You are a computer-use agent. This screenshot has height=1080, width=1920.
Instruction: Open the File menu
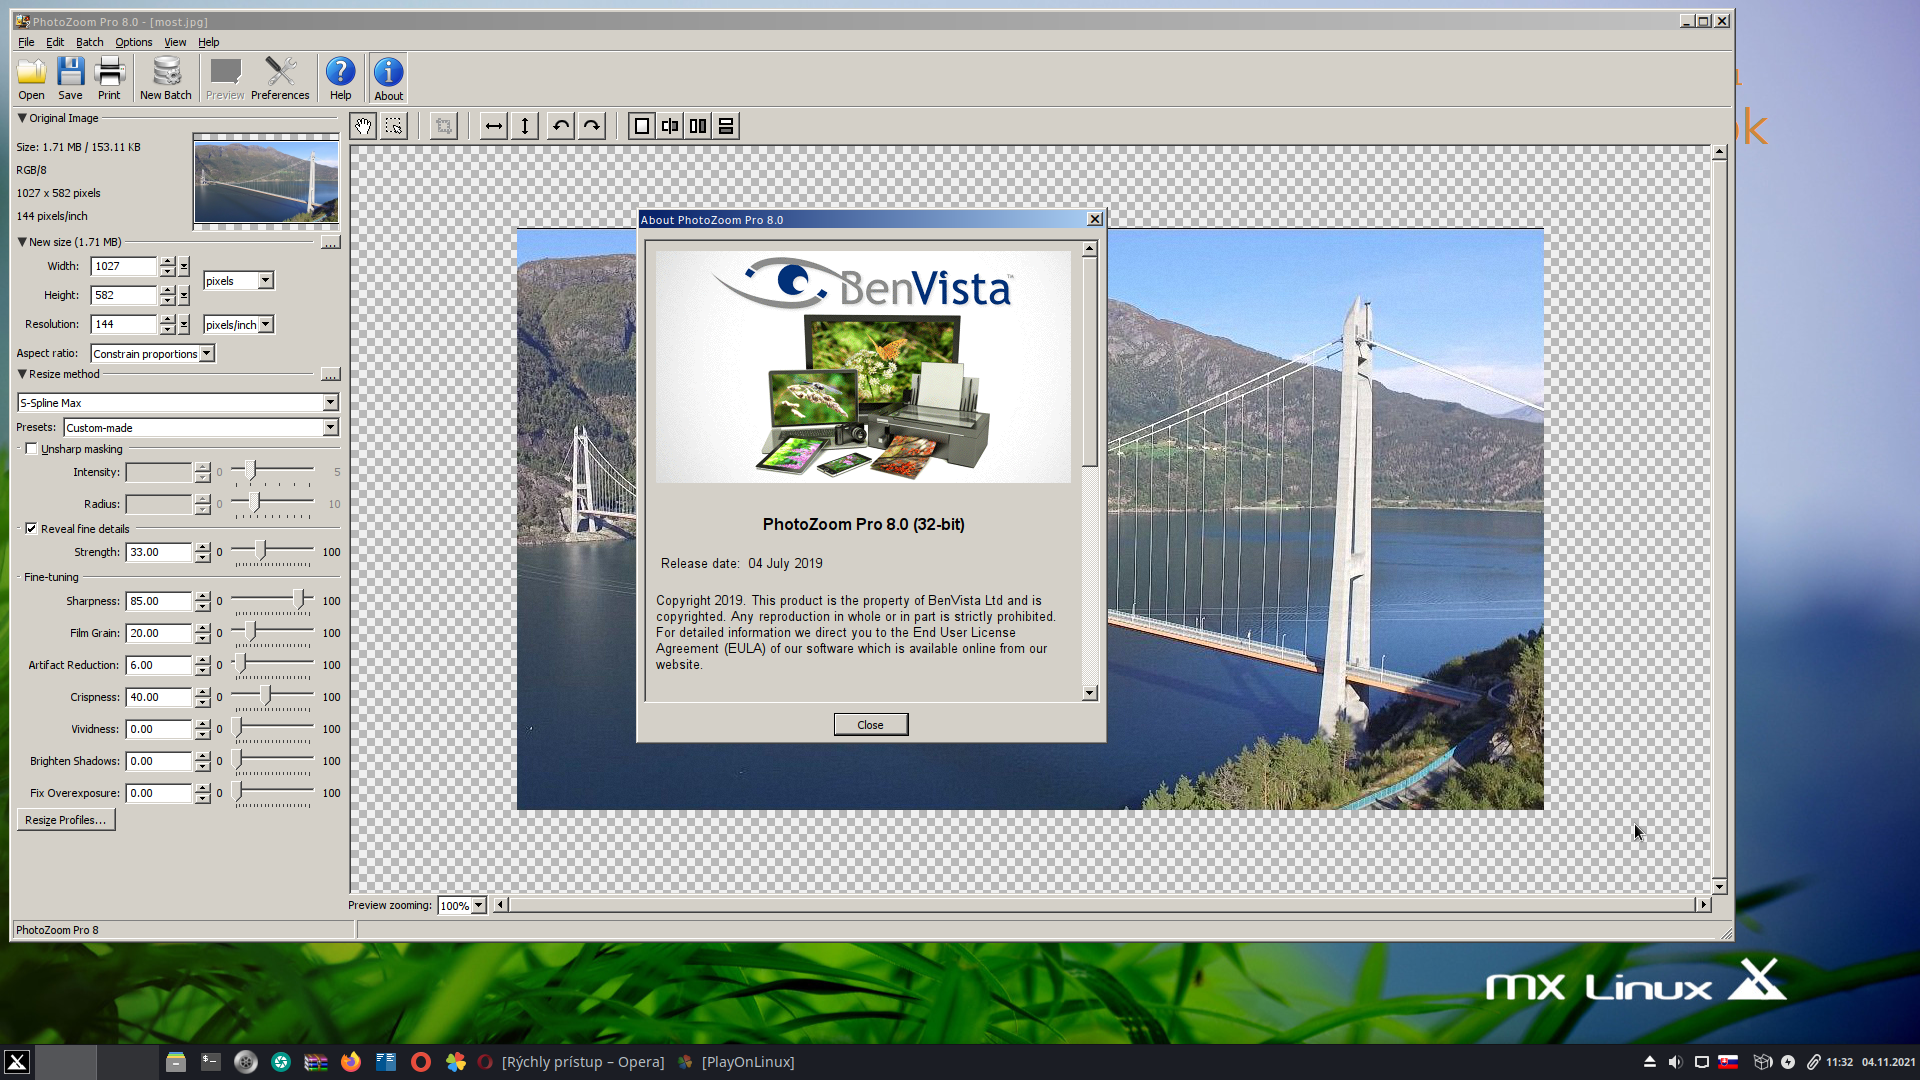26,42
